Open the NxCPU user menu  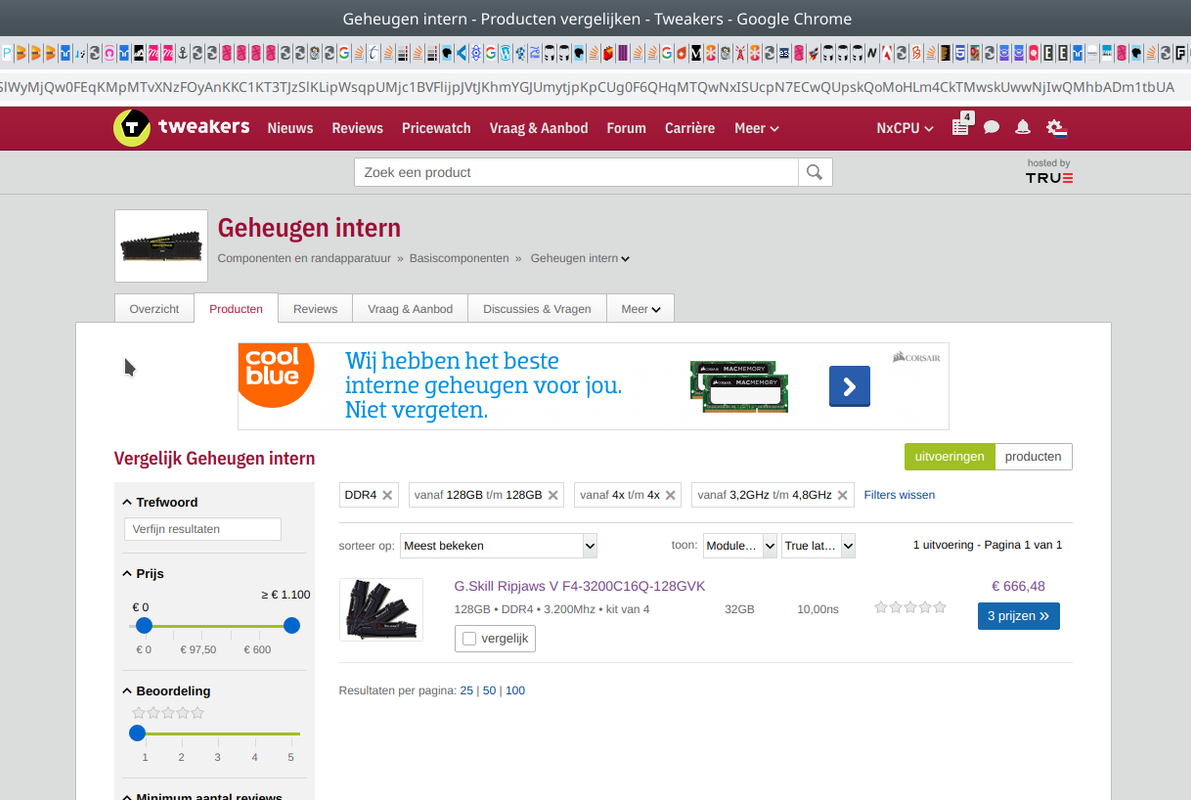(905, 128)
